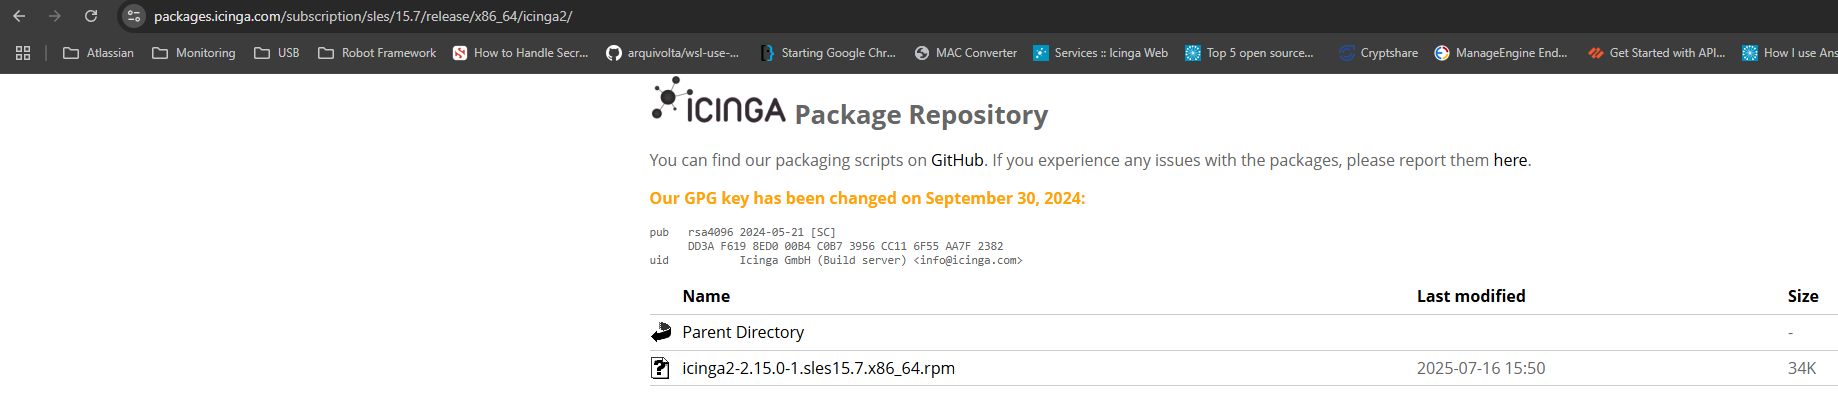The width and height of the screenshot is (1838, 398).
Task: Reload the page with refresh icon
Action: click(x=91, y=16)
